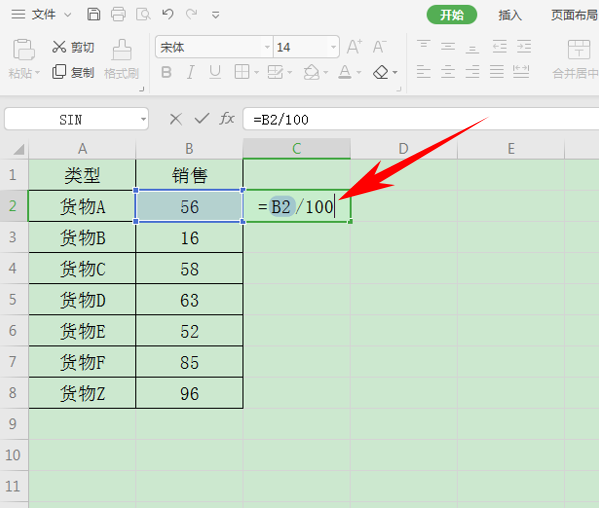Expand the SIN name box dropdown

pyautogui.click(x=143, y=119)
